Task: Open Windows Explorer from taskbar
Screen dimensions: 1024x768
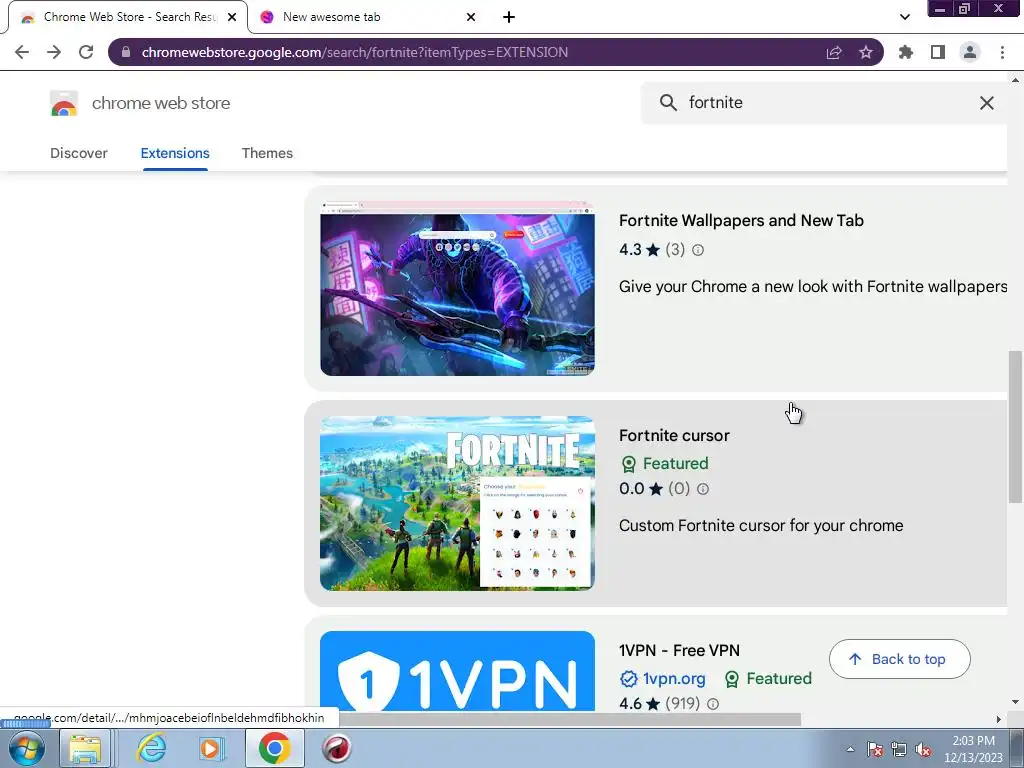Action: pos(86,748)
